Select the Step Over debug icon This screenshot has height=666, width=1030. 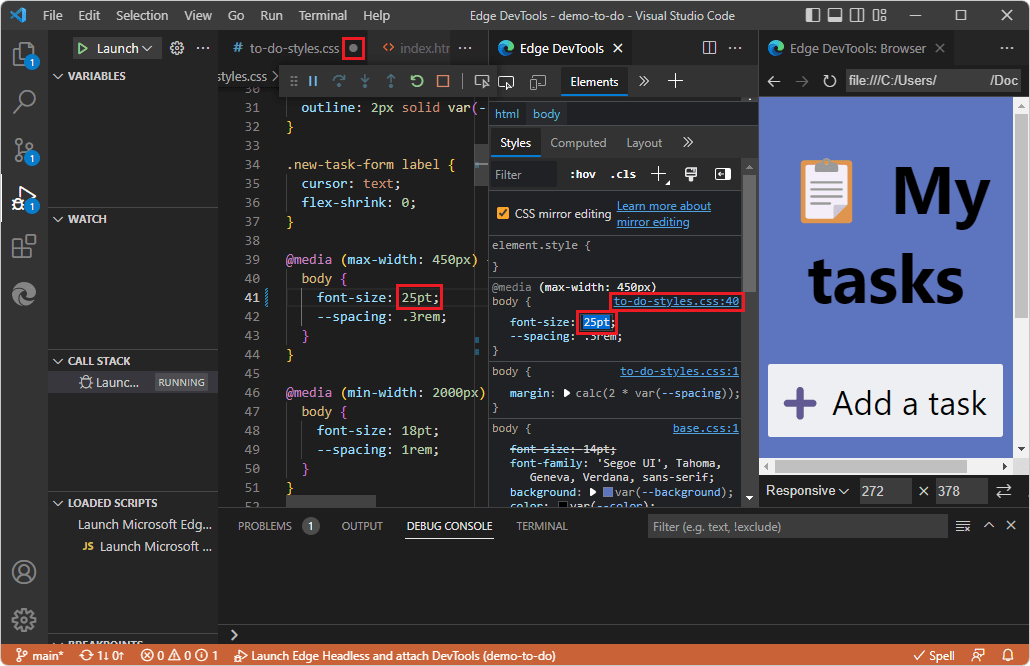tap(339, 81)
